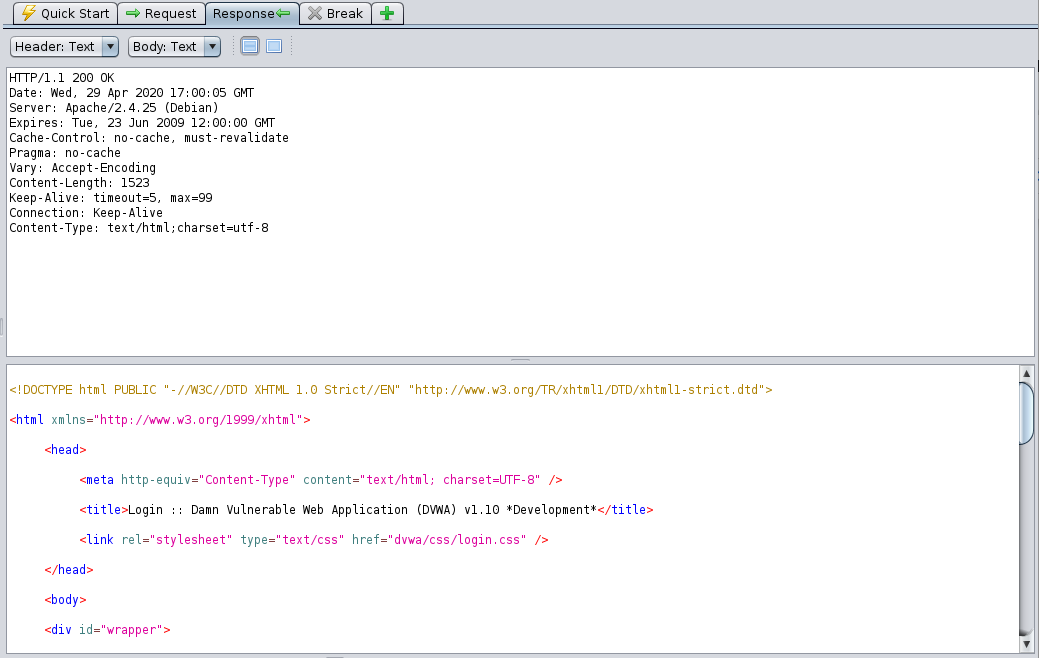Expand the Body: Text view dropdown

pyautogui.click(x=174, y=46)
